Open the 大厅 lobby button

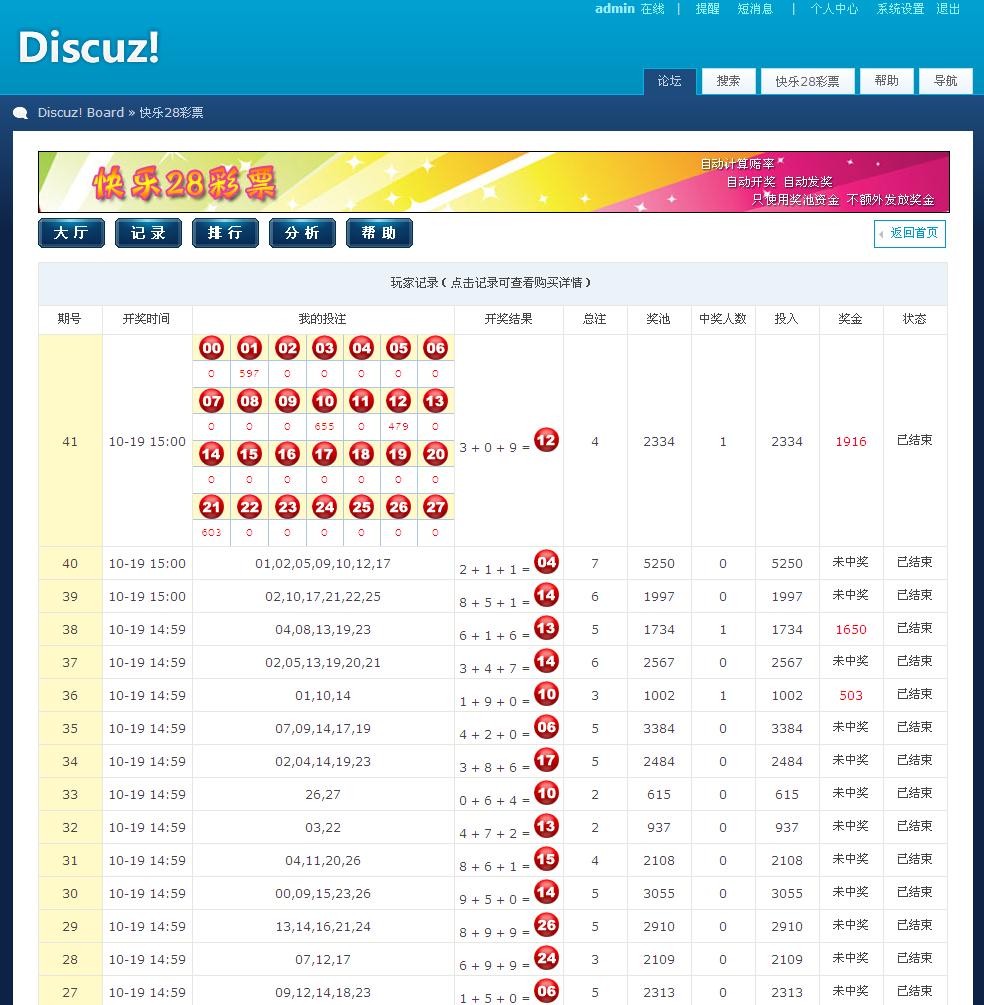[71, 233]
